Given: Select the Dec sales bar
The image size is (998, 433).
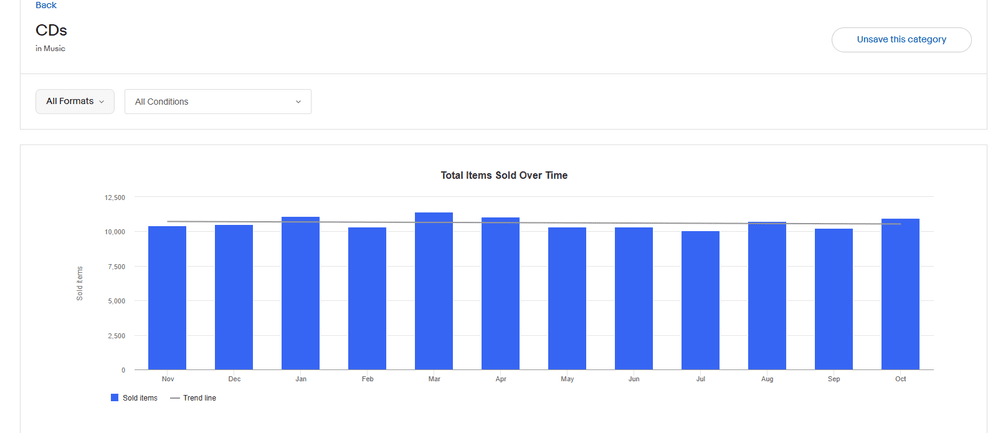Looking at the screenshot, I should (x=234, y=297).
